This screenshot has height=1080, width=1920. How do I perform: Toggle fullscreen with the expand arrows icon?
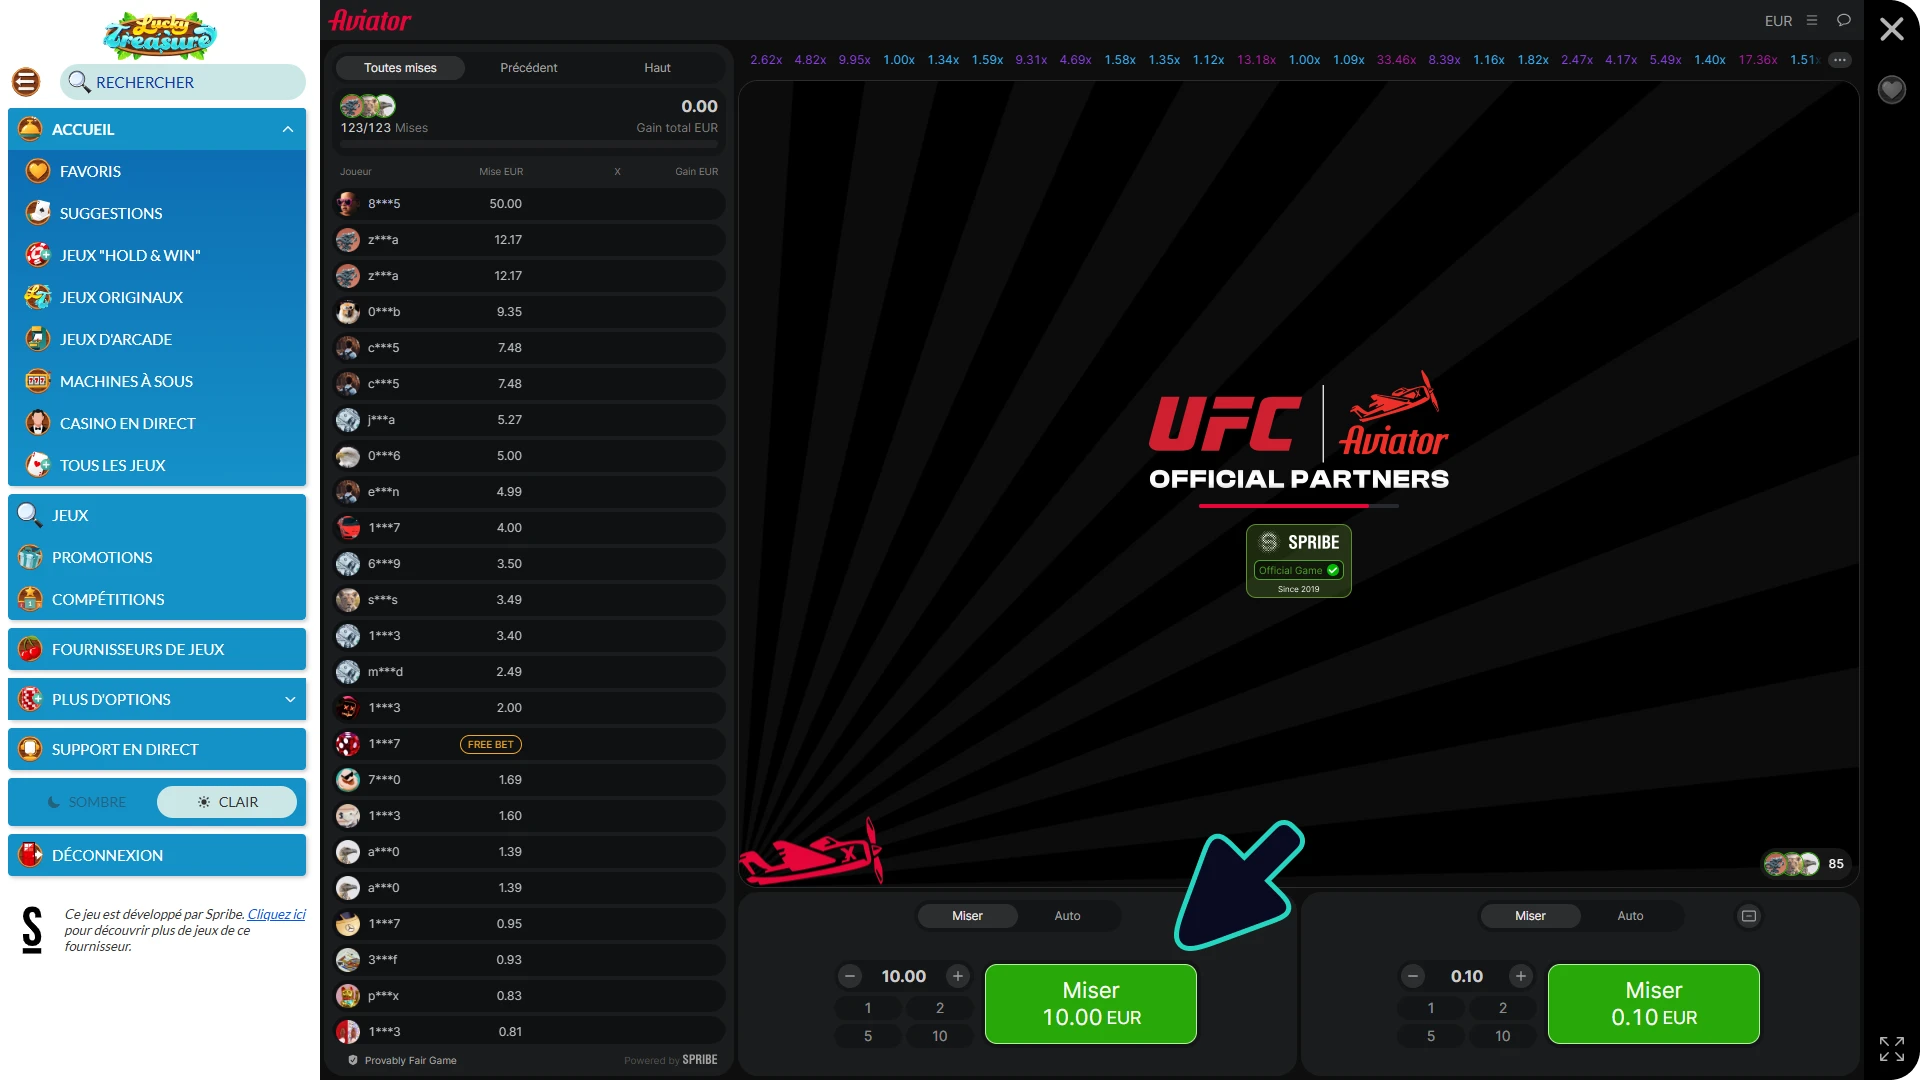[x=1891, y=1048]
